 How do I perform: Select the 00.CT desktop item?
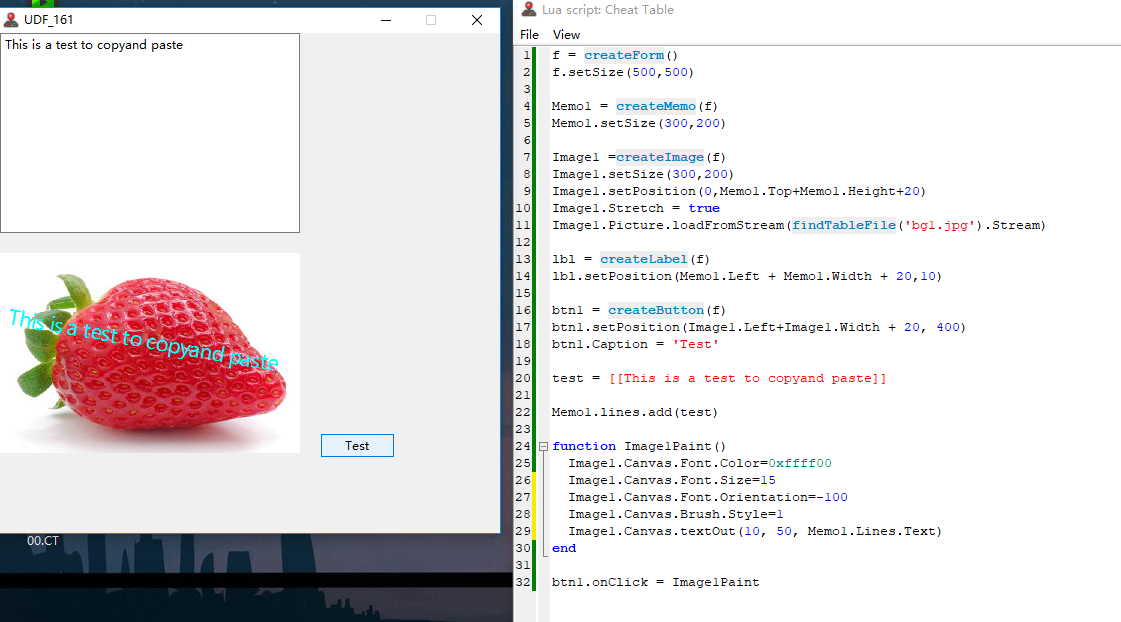click(43, 541)
